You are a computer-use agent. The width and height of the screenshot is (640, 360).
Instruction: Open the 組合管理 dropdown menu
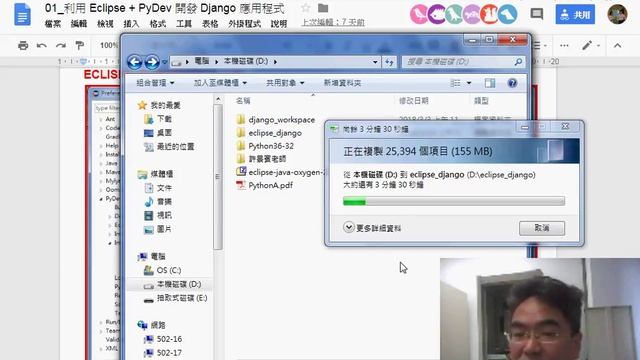tap(155, 83)
